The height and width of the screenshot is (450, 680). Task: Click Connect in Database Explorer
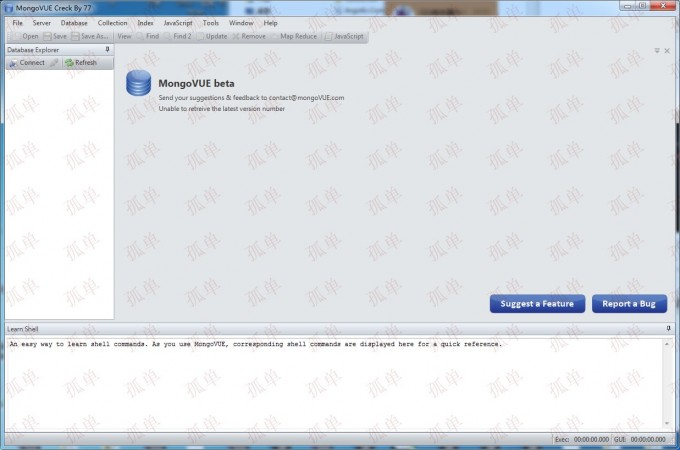(27, 63)
